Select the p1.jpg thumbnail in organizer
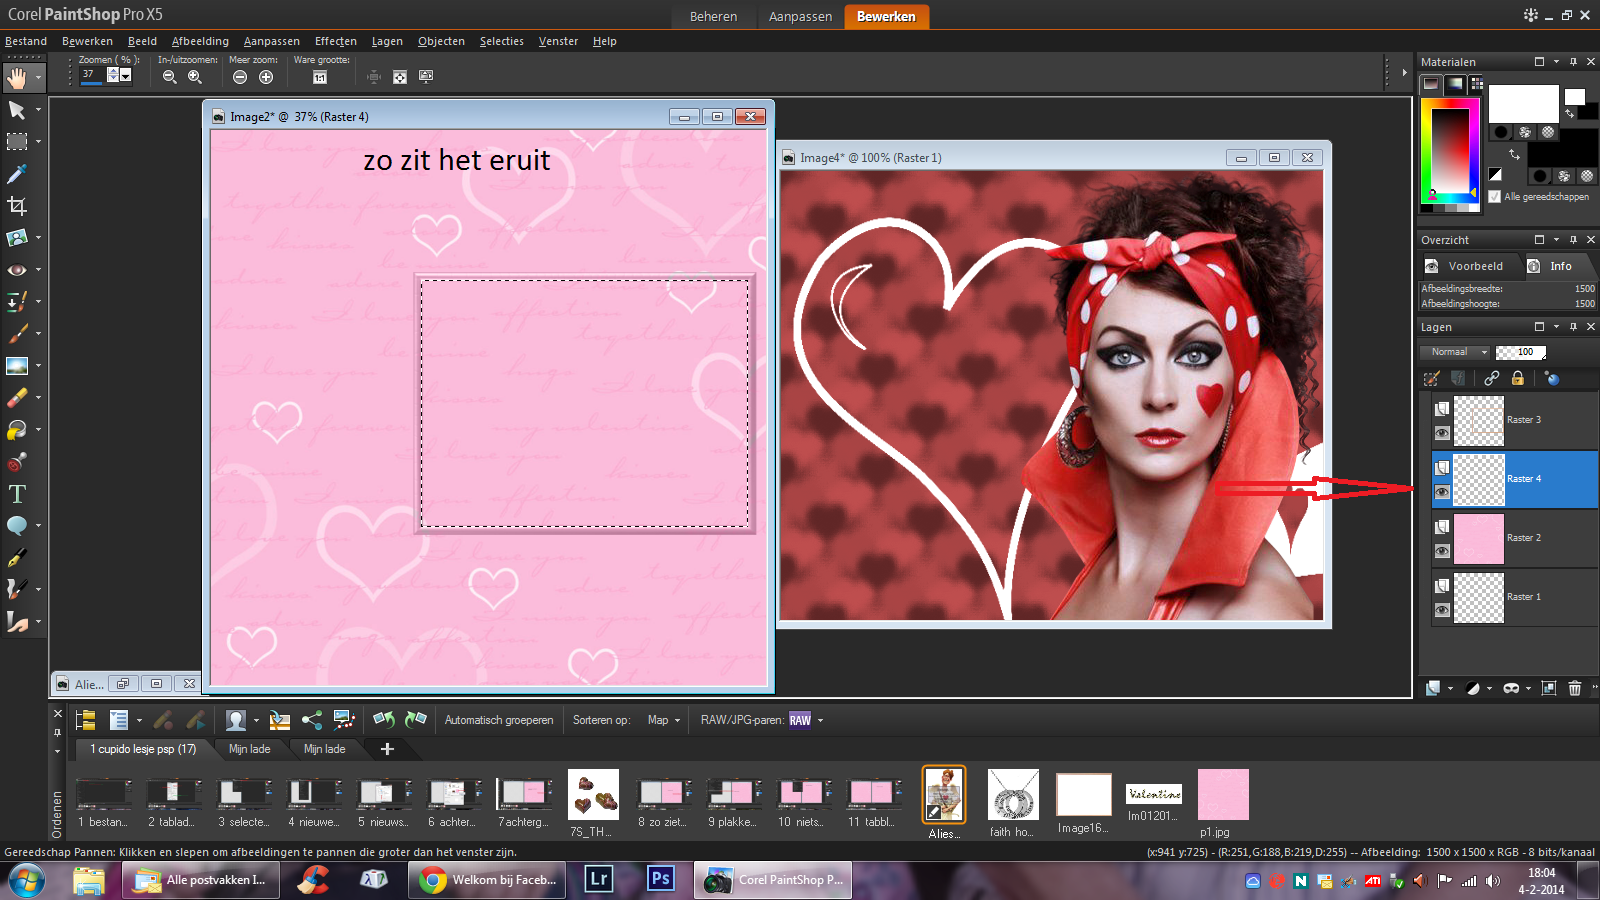This screenshot has width=1600, height=900. pos(1223,796)
